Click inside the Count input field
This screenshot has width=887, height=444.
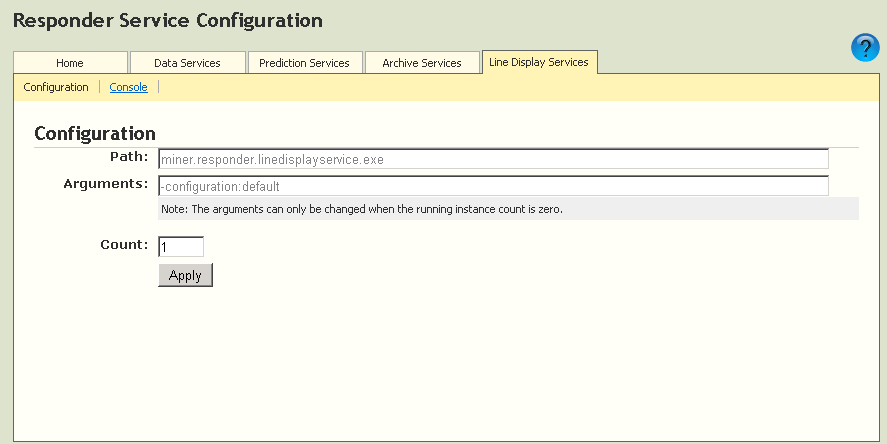click(181, 246)
